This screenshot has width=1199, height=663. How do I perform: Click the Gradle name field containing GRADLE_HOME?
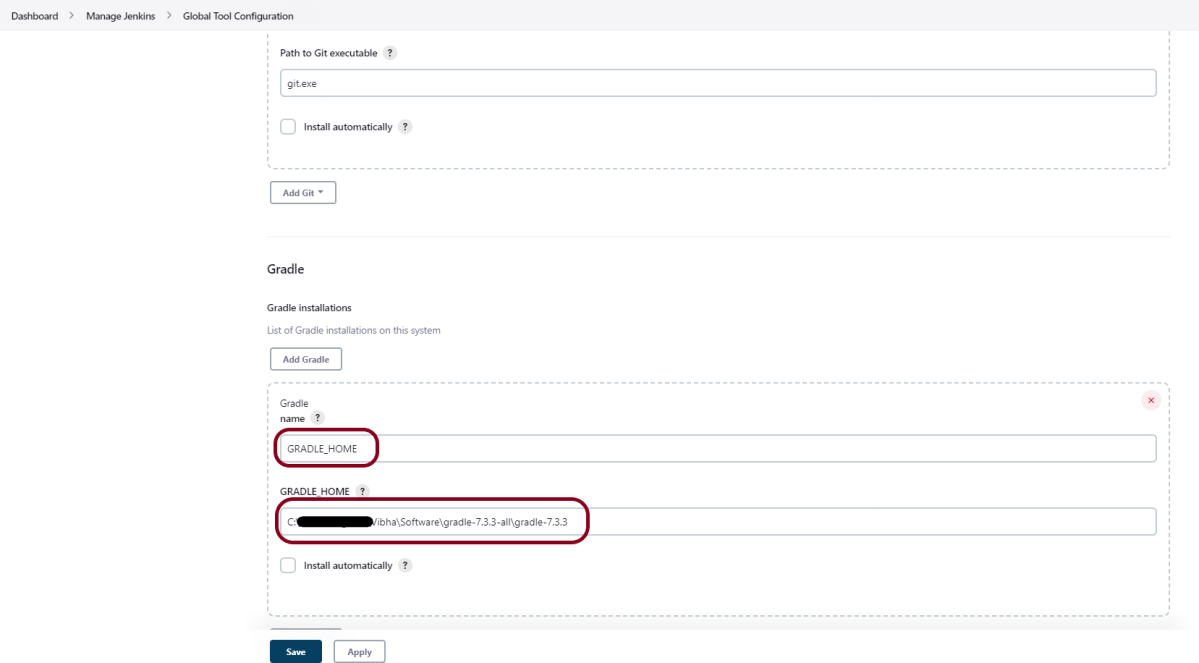tap(717, 449)
